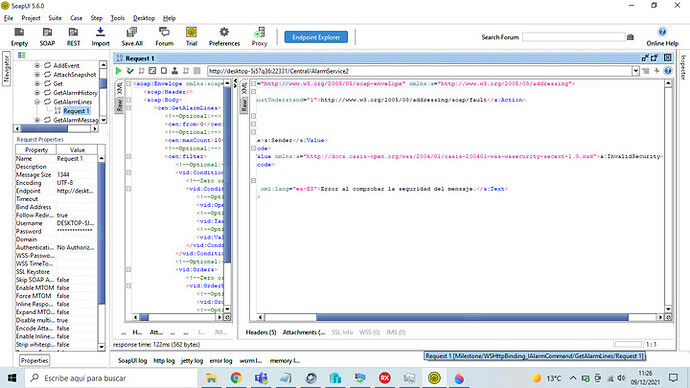This screenshot has height=388, width=690.
Task: Click the Import project icon
Action: [x=100, y=37]
